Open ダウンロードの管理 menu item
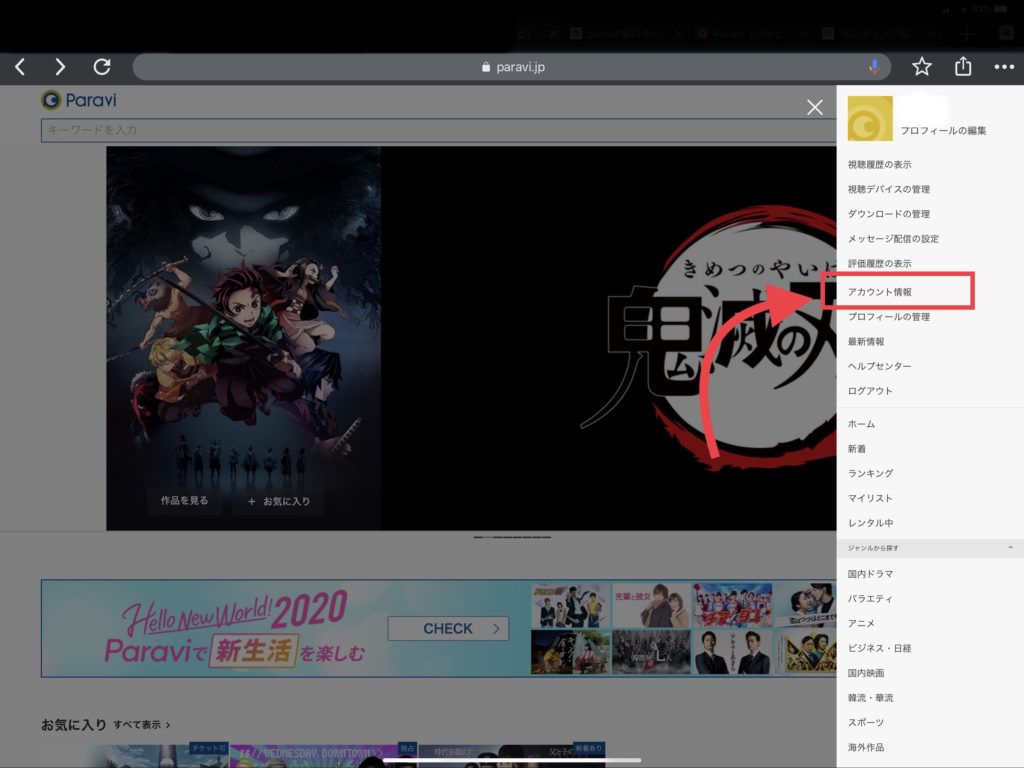This screenshot has height=768, width=1024. click(888, 214)
